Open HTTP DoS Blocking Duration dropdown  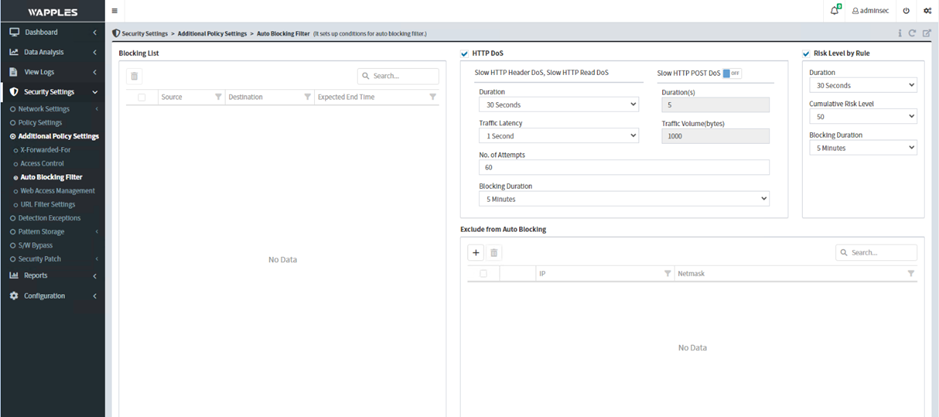click(624, 199)
